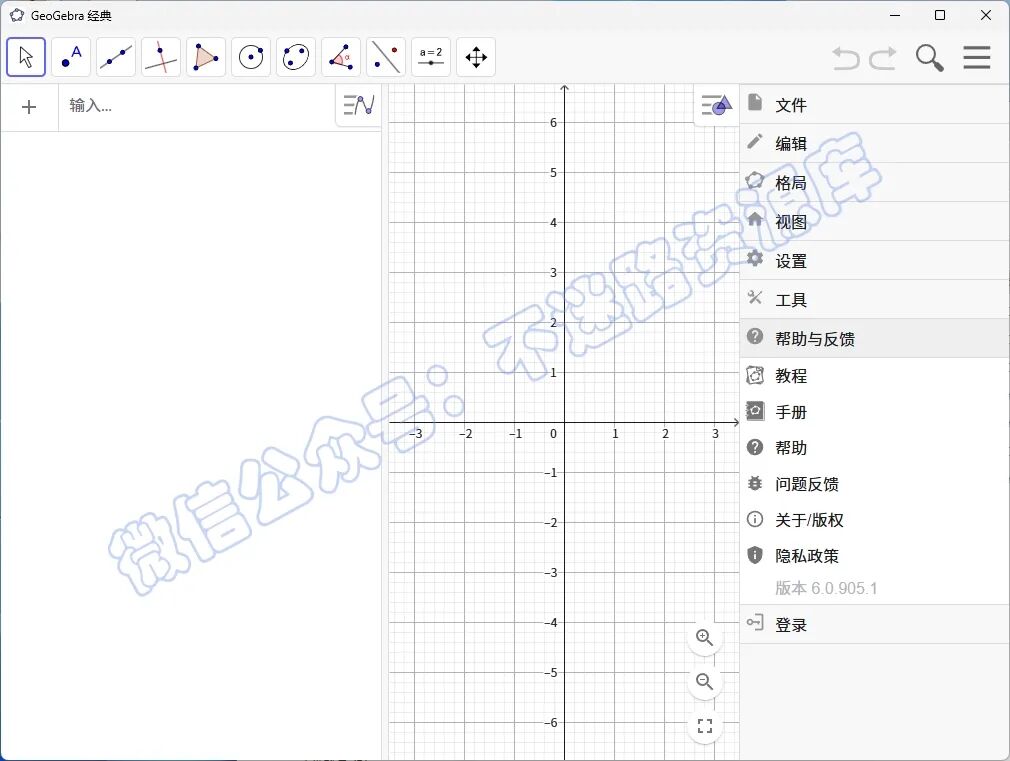Select the Slider a=2 tool

[x=431, y=57]
